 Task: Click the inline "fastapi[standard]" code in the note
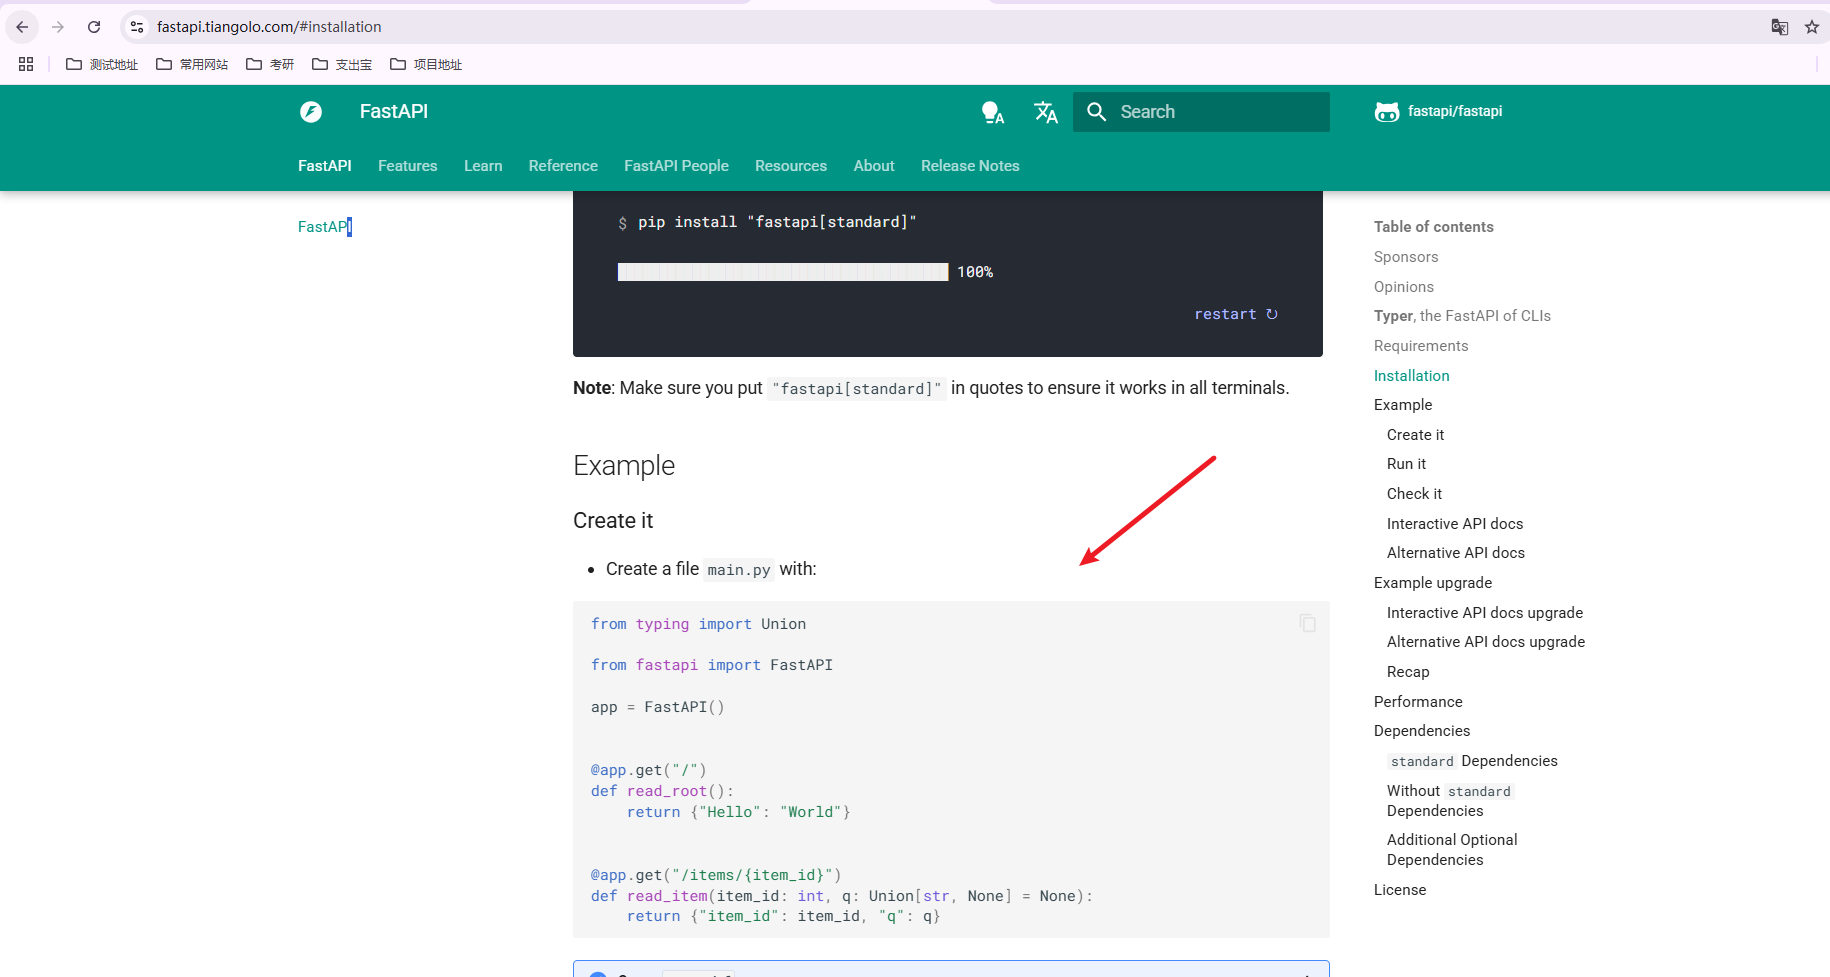[856, 389]
